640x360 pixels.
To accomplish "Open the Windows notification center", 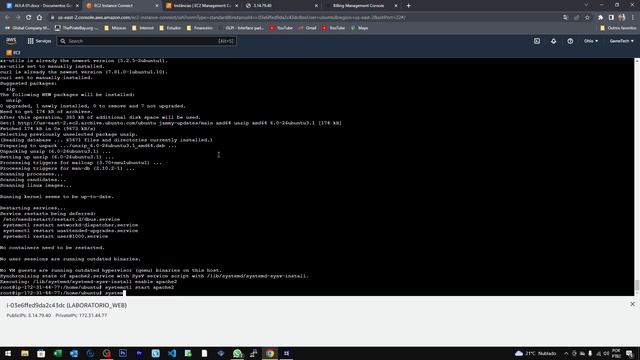I will (630, 353).
